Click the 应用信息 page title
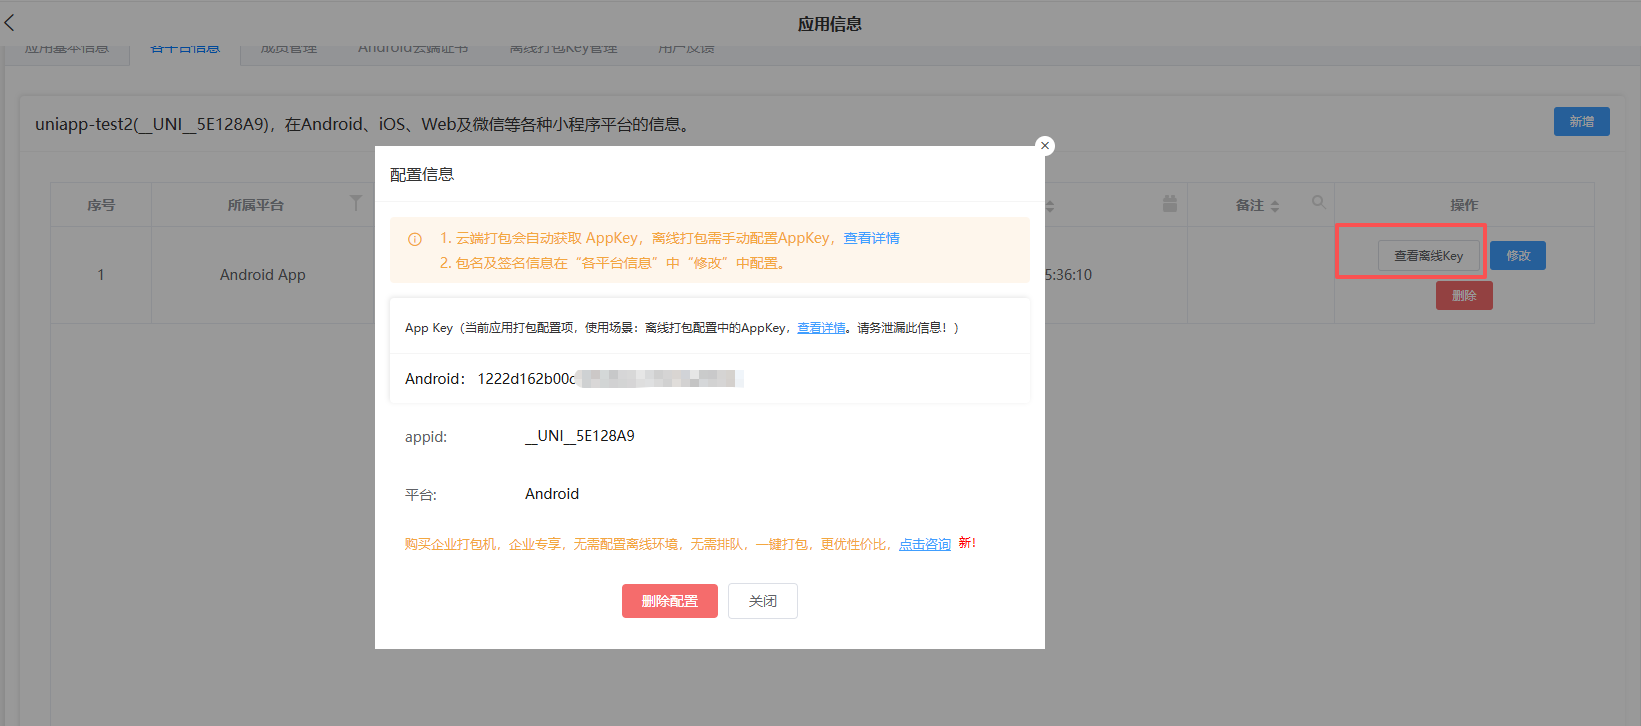 click(x=830, y=24)
